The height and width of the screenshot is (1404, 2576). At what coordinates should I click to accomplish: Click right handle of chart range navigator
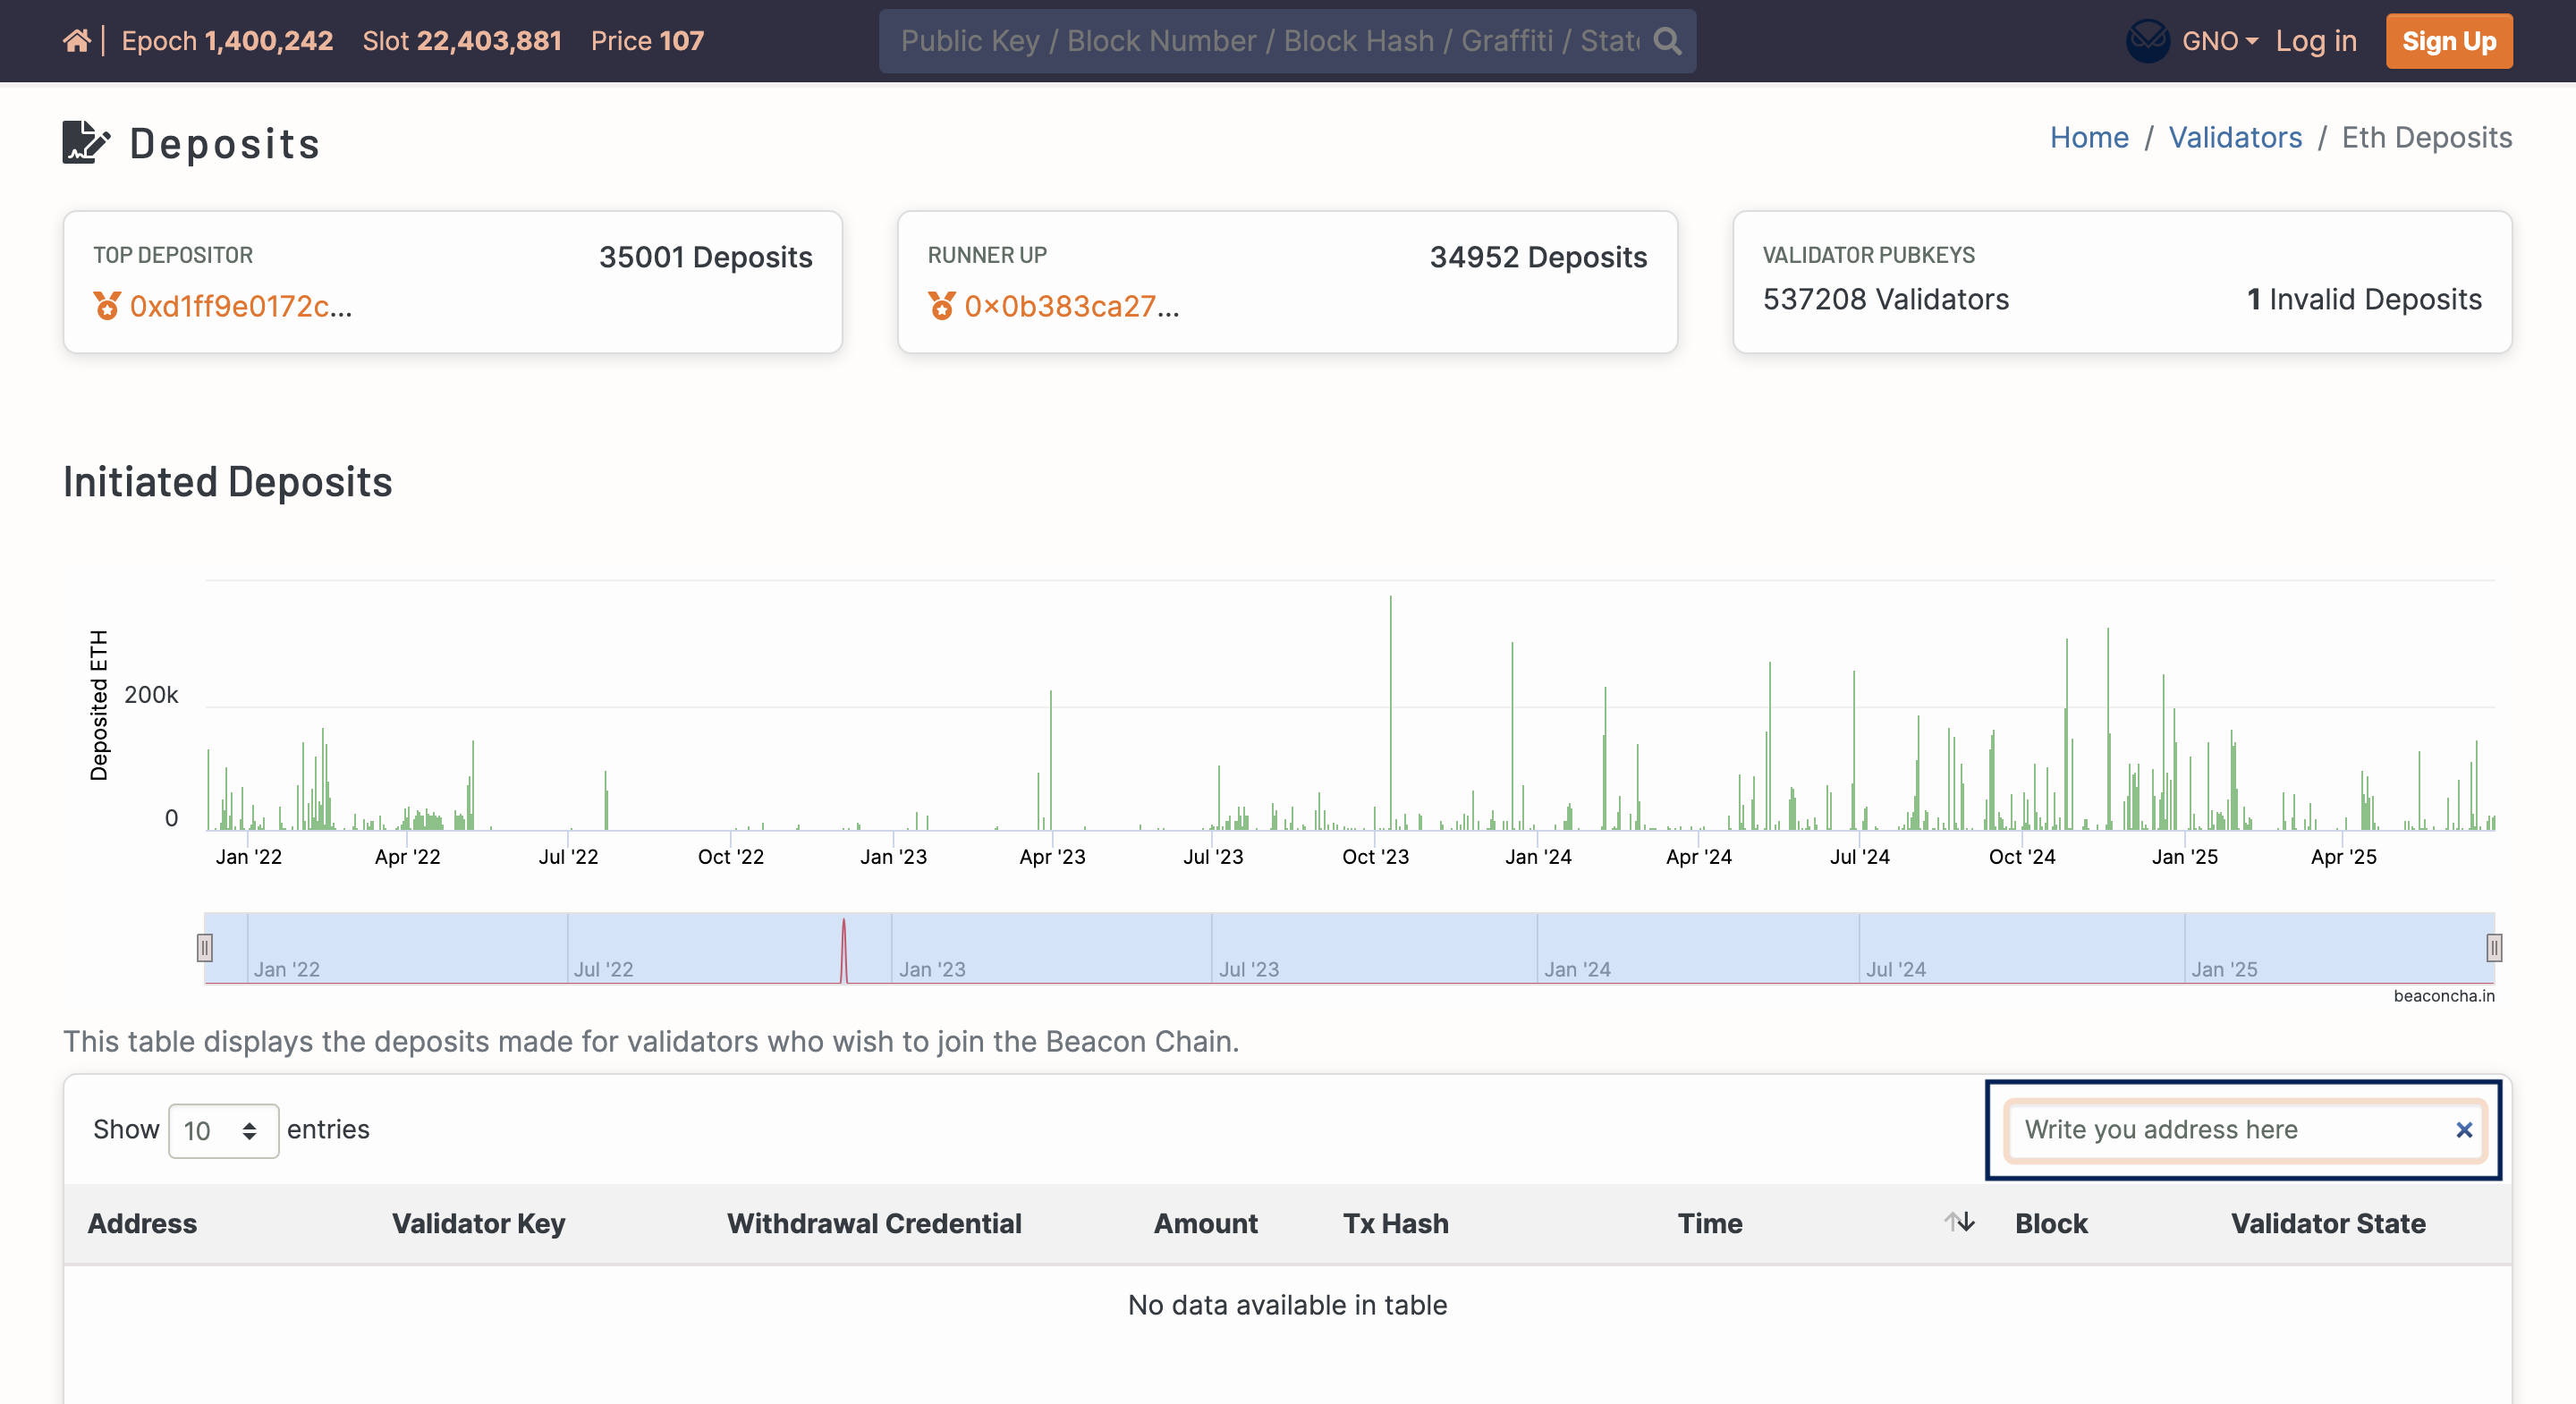2493,947
